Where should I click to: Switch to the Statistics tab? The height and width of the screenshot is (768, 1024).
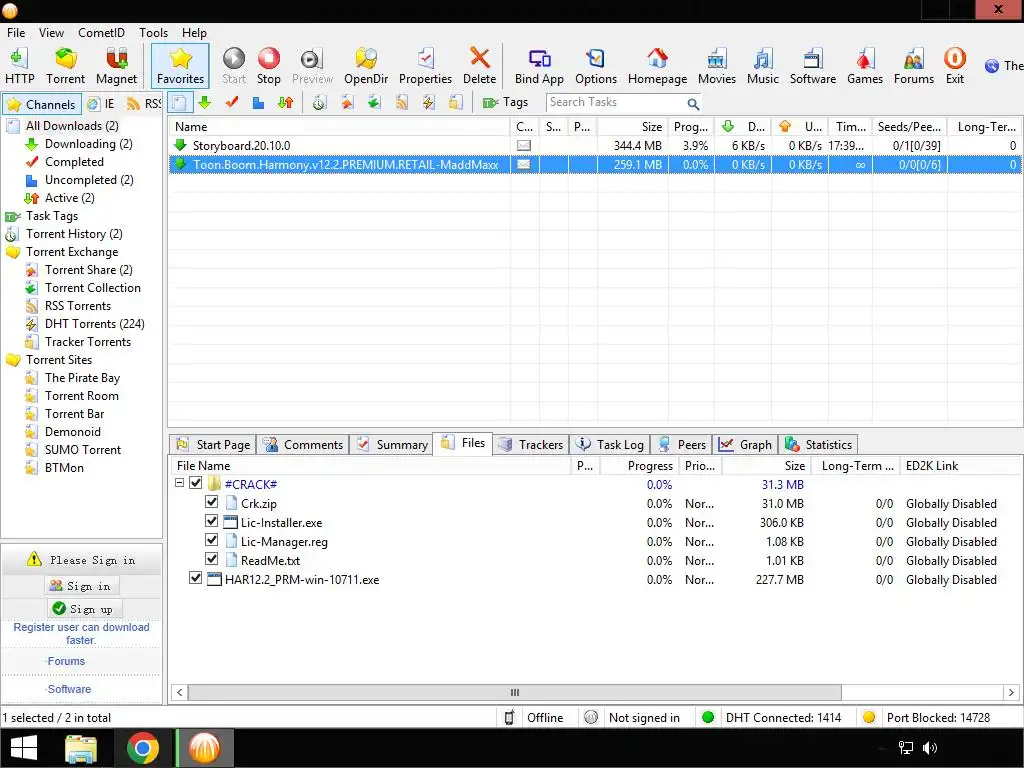[819, 445]
